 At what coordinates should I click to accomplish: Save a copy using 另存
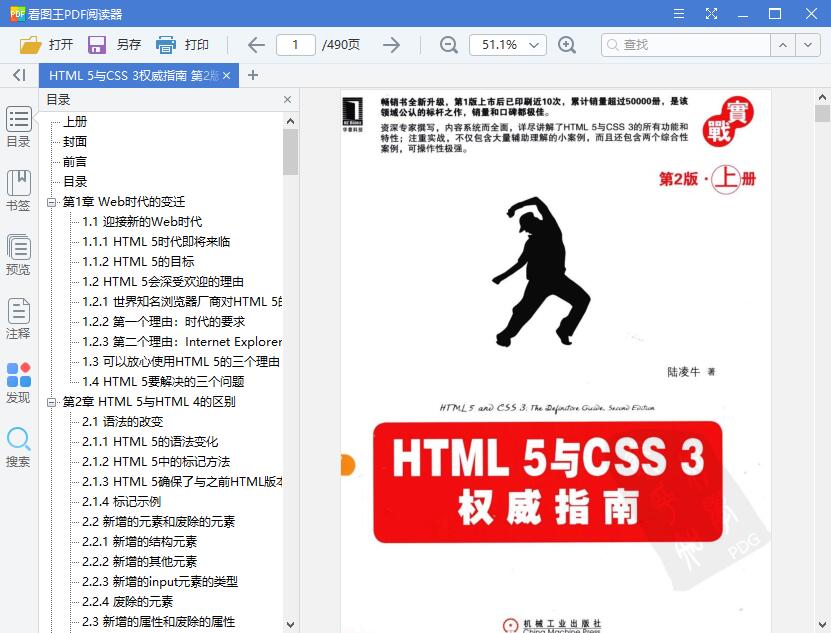click(x=114, y=45)
